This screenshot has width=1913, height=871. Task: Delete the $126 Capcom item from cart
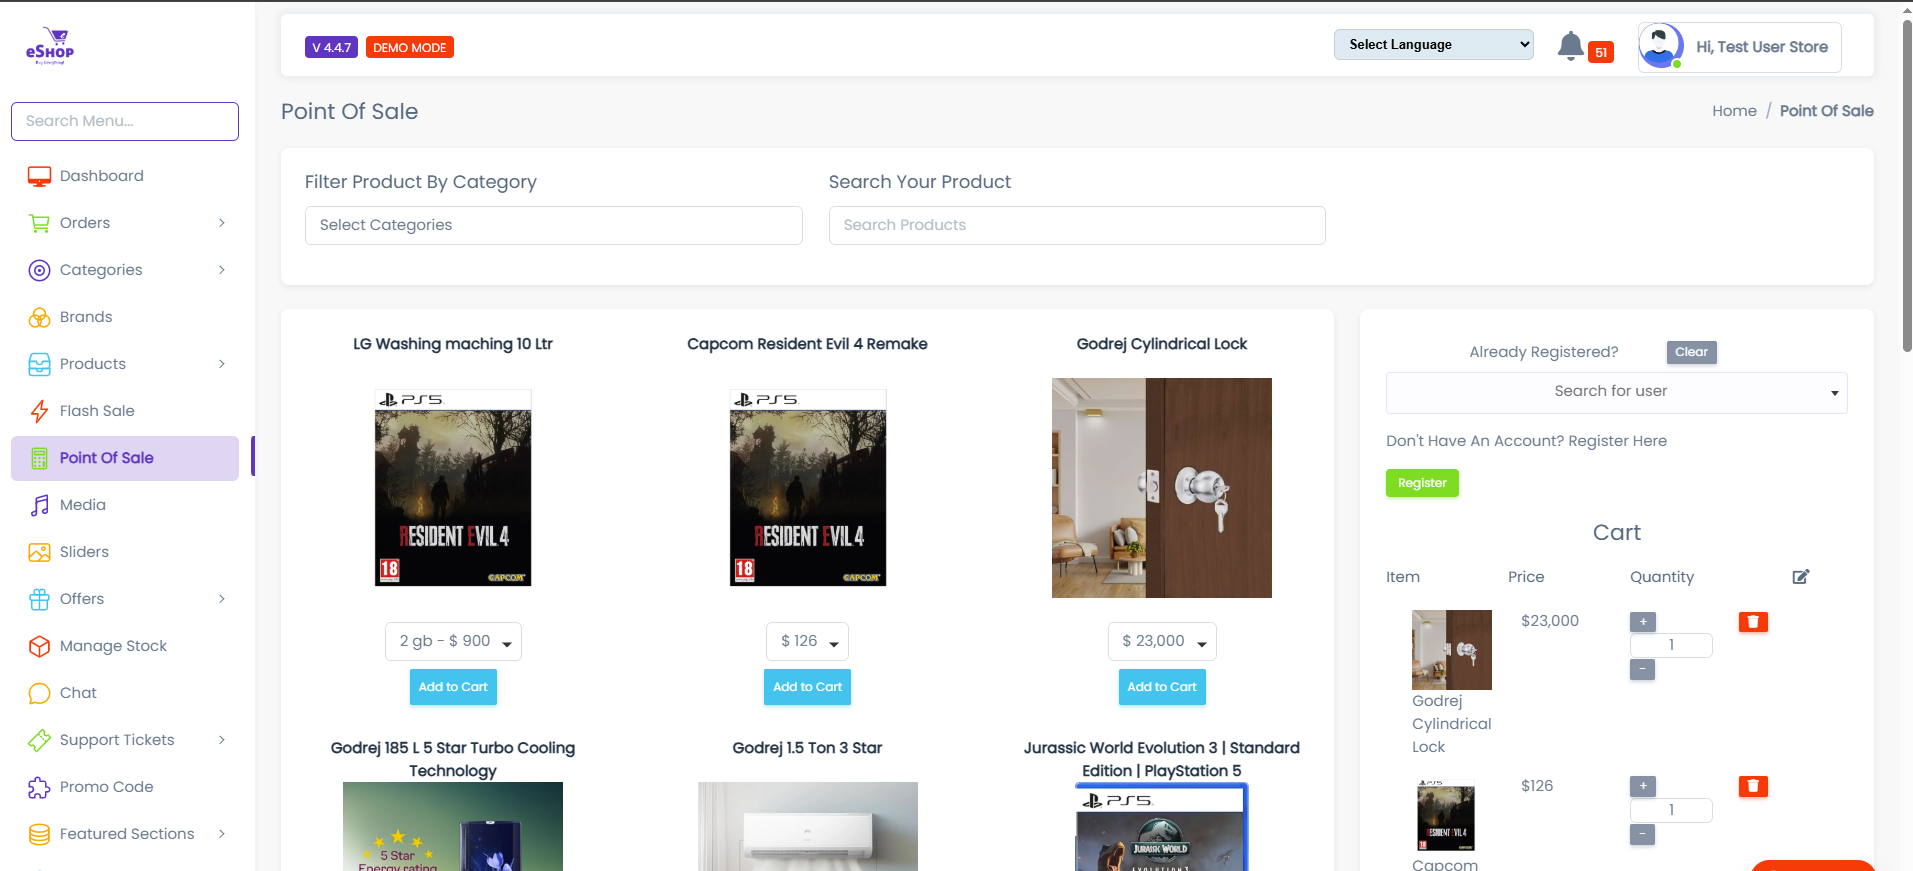click(1753, 787)
